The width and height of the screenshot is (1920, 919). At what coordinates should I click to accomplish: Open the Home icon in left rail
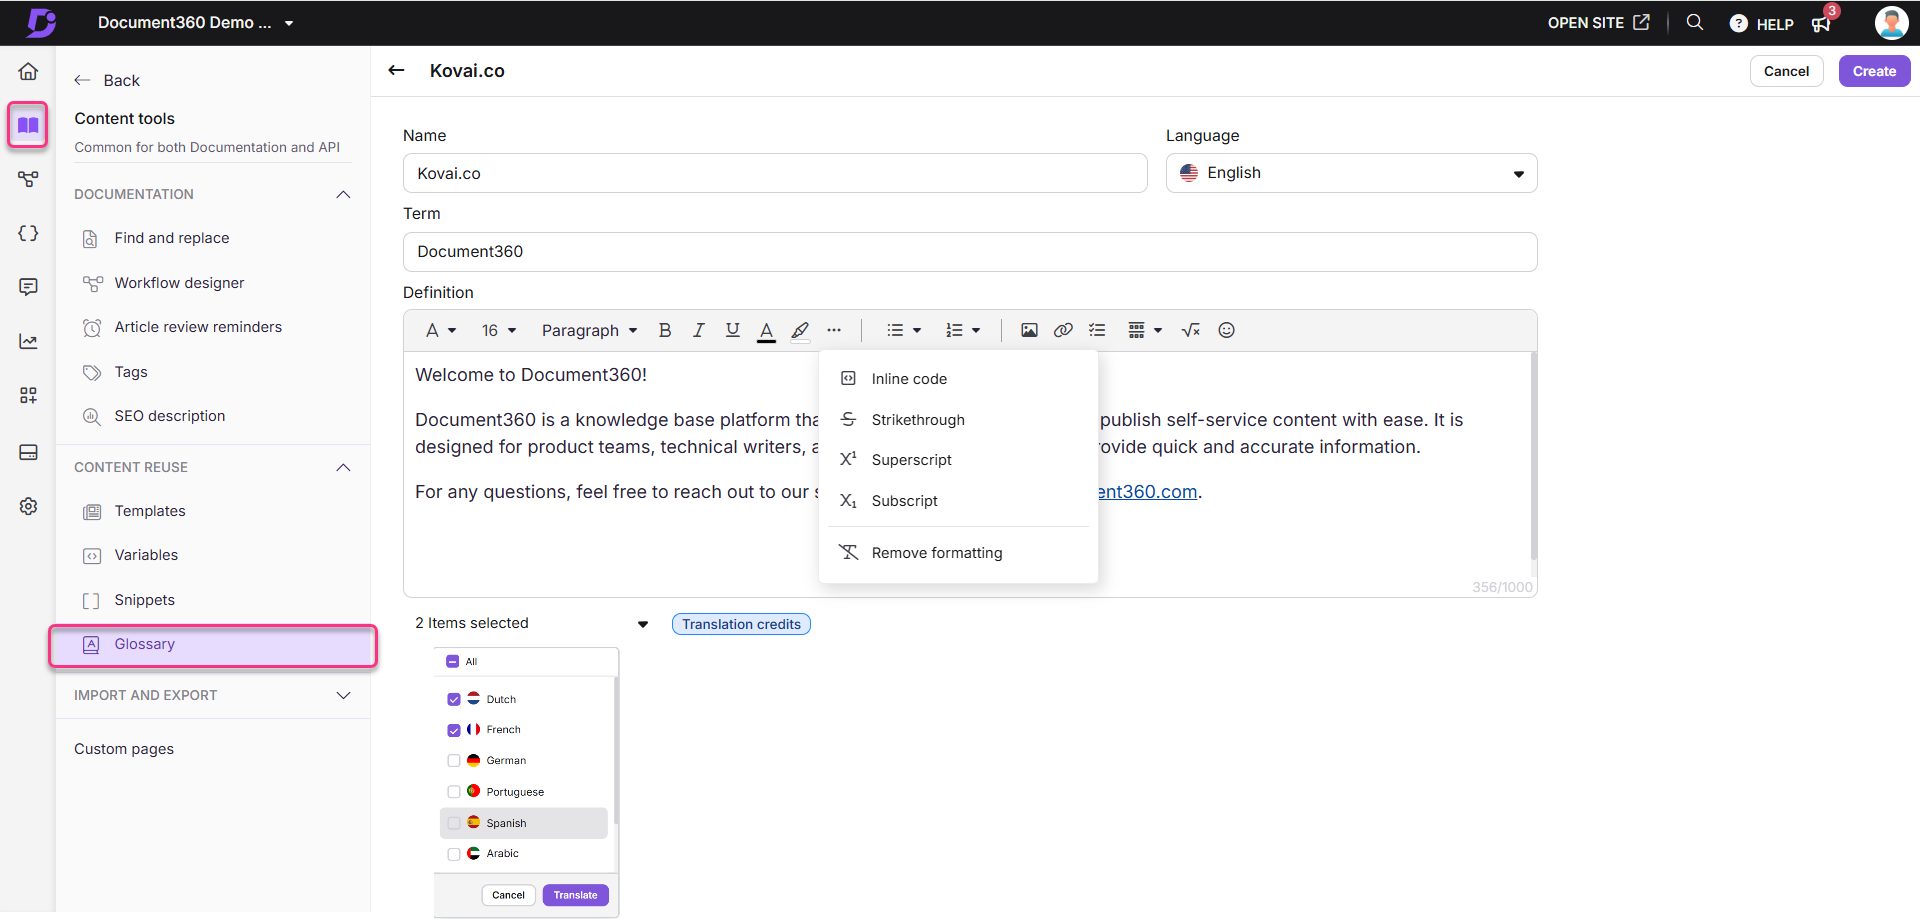[28, 71]
